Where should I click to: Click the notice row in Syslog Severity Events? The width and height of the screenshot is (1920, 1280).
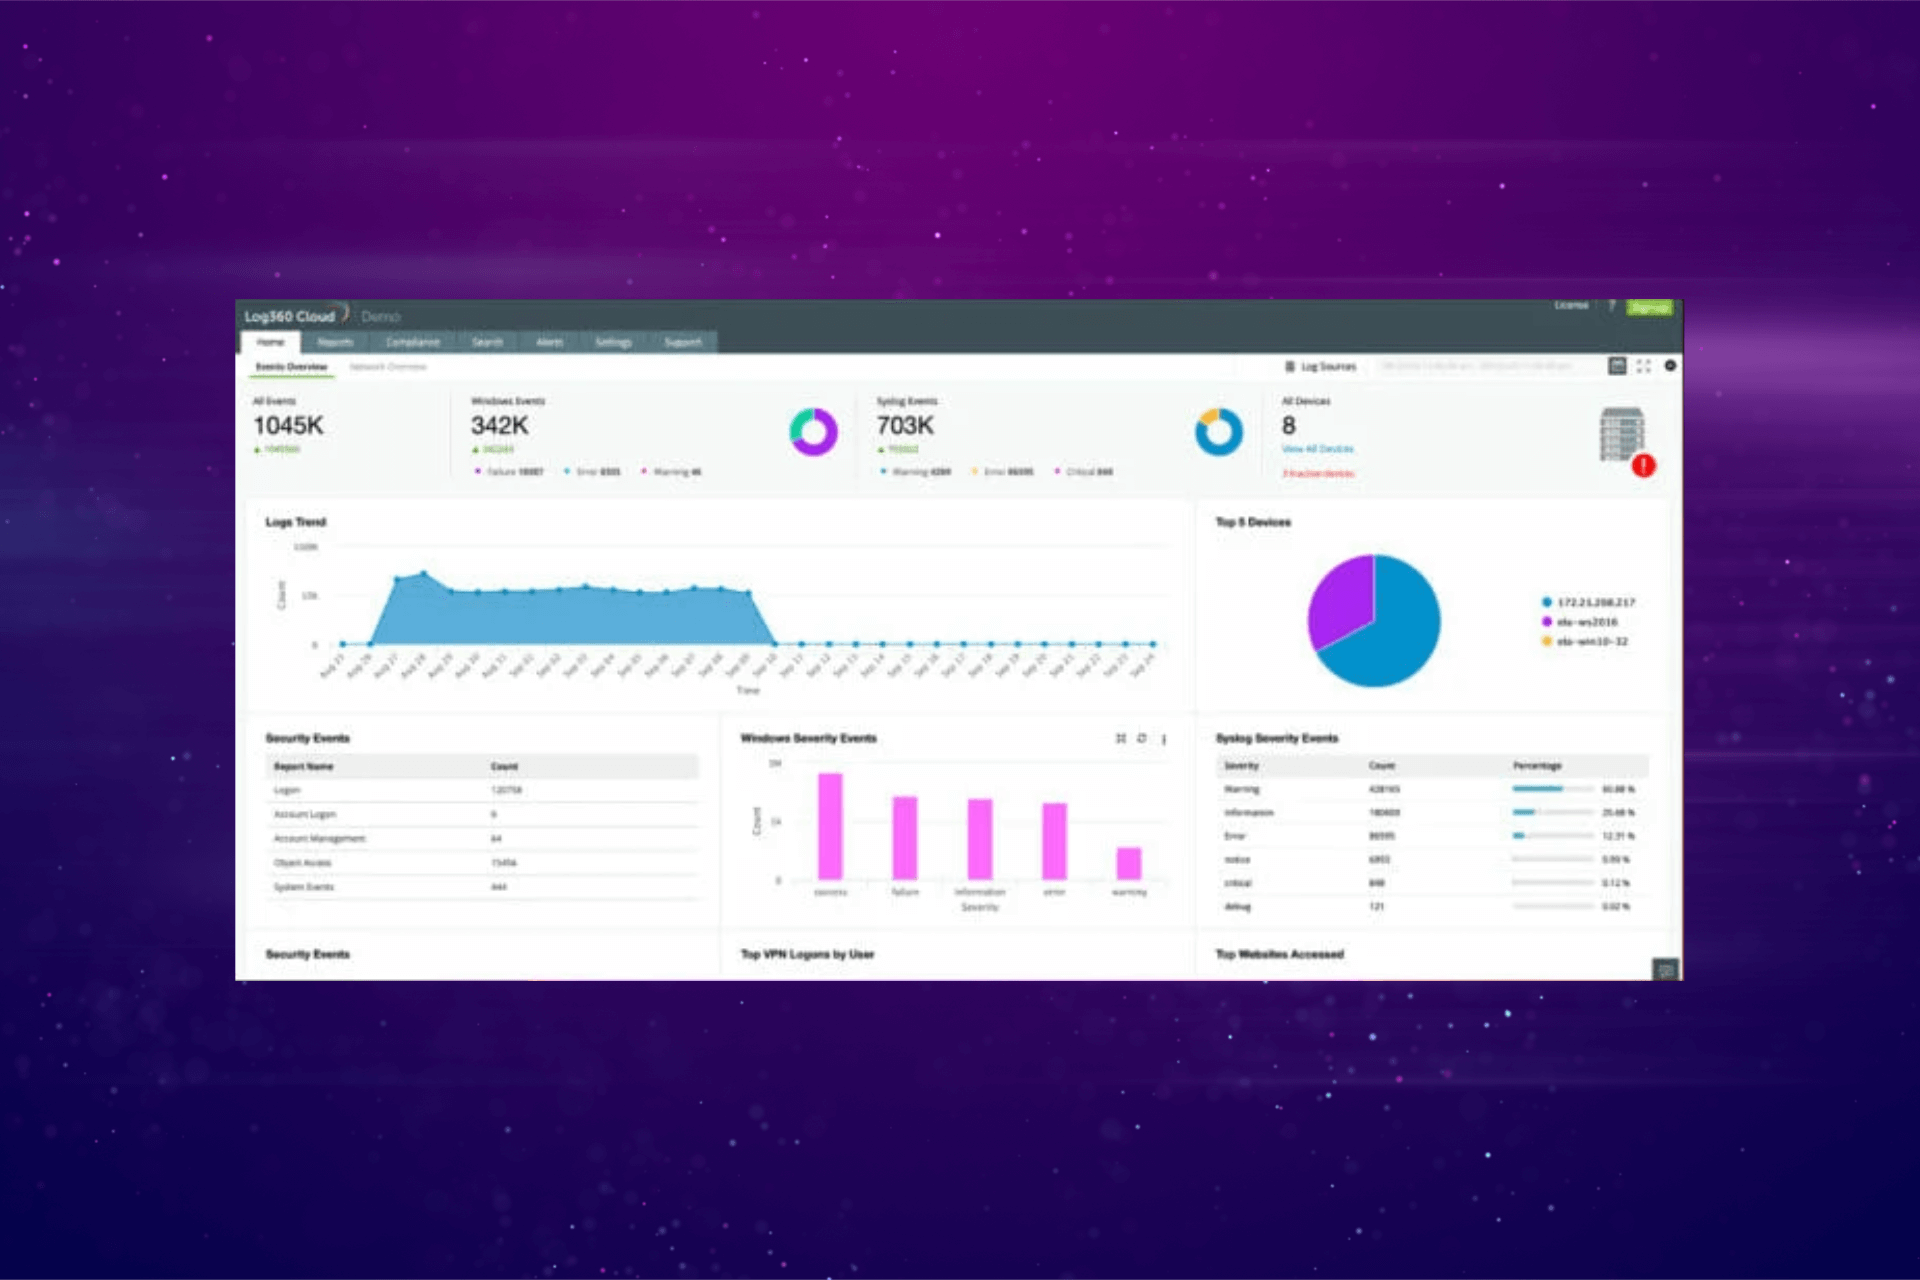coord(1432,859)
